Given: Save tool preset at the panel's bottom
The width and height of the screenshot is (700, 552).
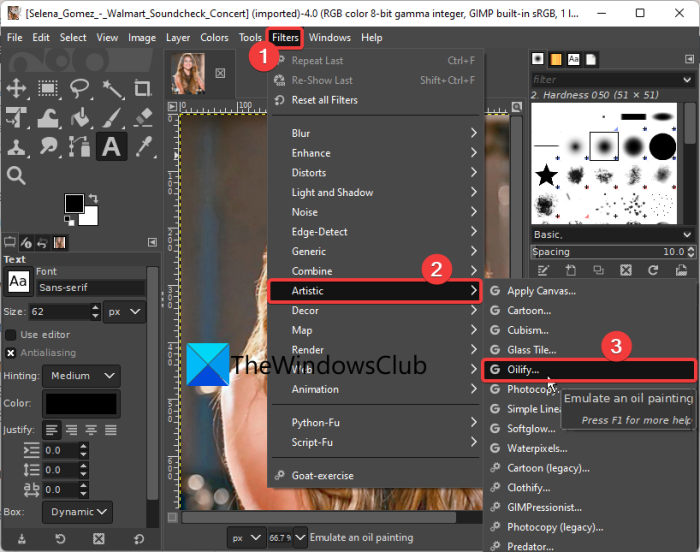Looking at the screenshot, I should click(21, 539).
